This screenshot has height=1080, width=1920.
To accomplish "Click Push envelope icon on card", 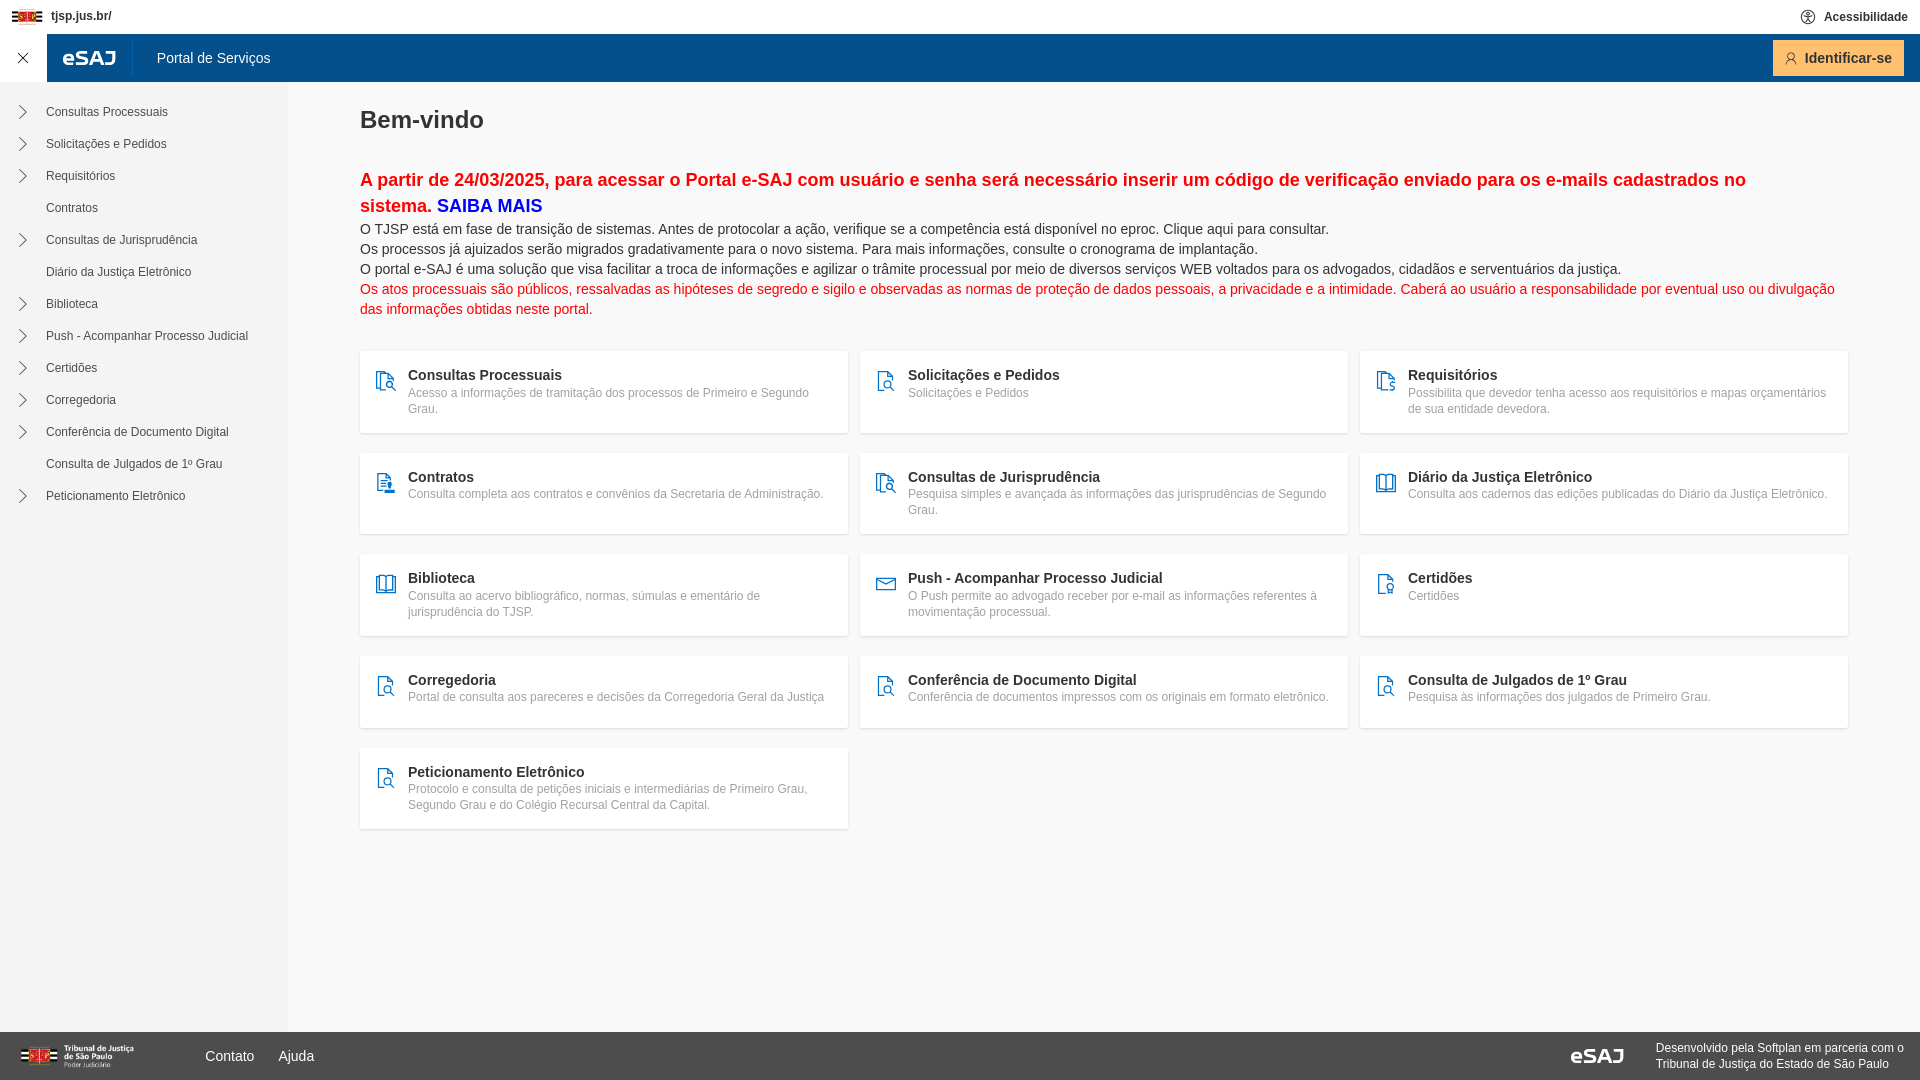I will click(886, 584).
